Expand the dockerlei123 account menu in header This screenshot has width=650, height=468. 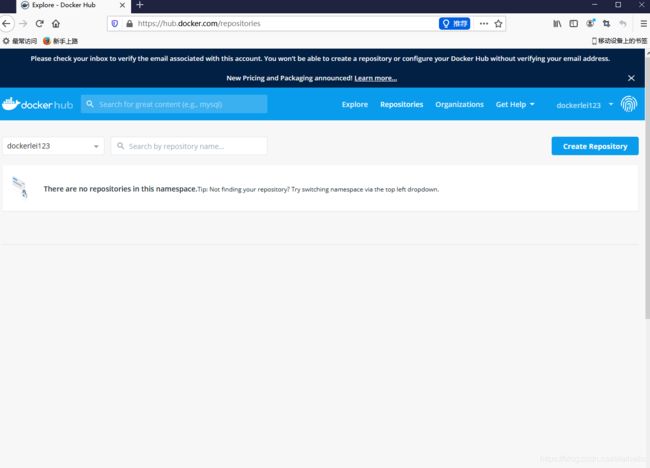tap(585, 105)
